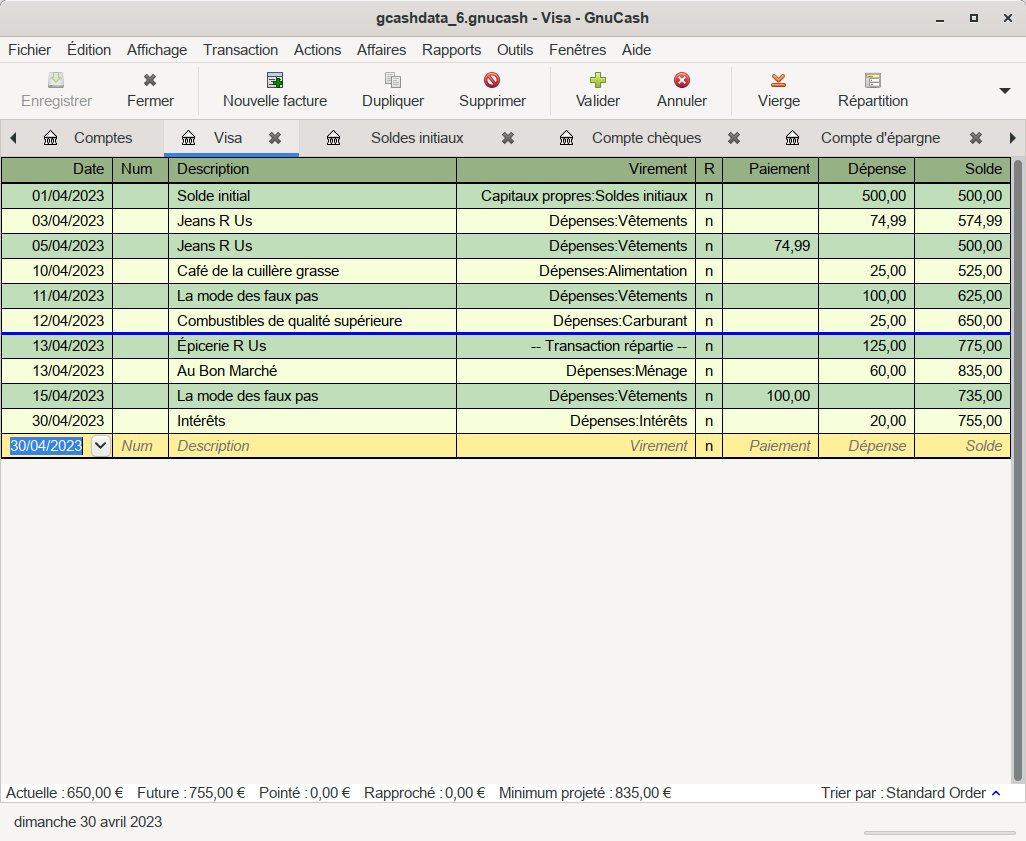Screen dimensions: 1026x841
Task: Click the Dupliquer transaction icon
Action: (x=393, y=80)
